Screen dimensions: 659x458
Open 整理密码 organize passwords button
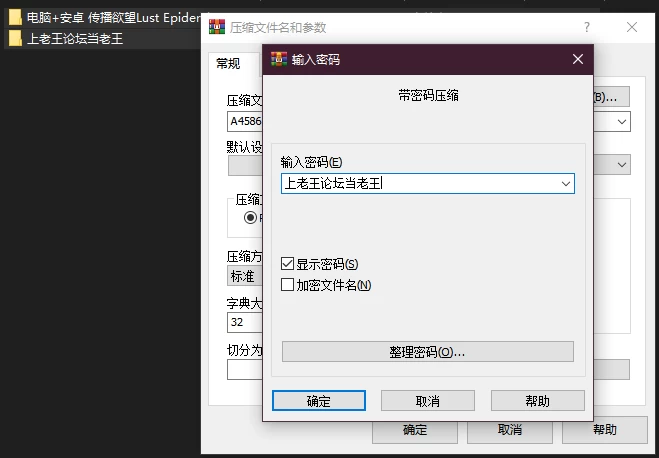pos(427,352)
